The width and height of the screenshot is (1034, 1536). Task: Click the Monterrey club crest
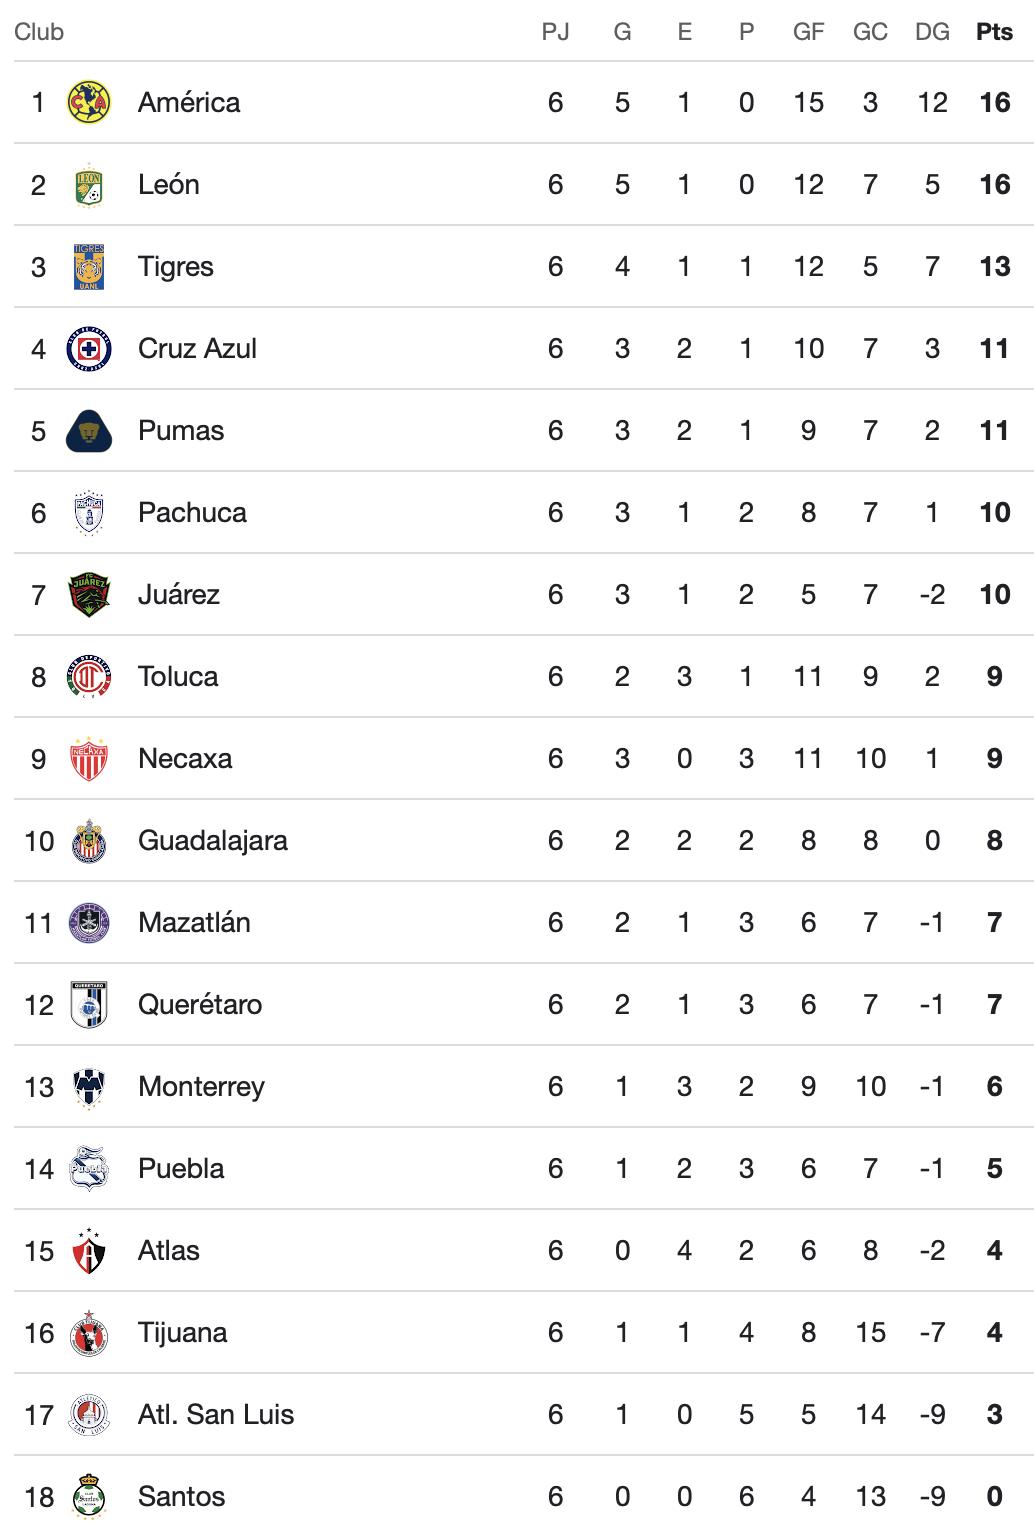click(x=88, y=1087)
